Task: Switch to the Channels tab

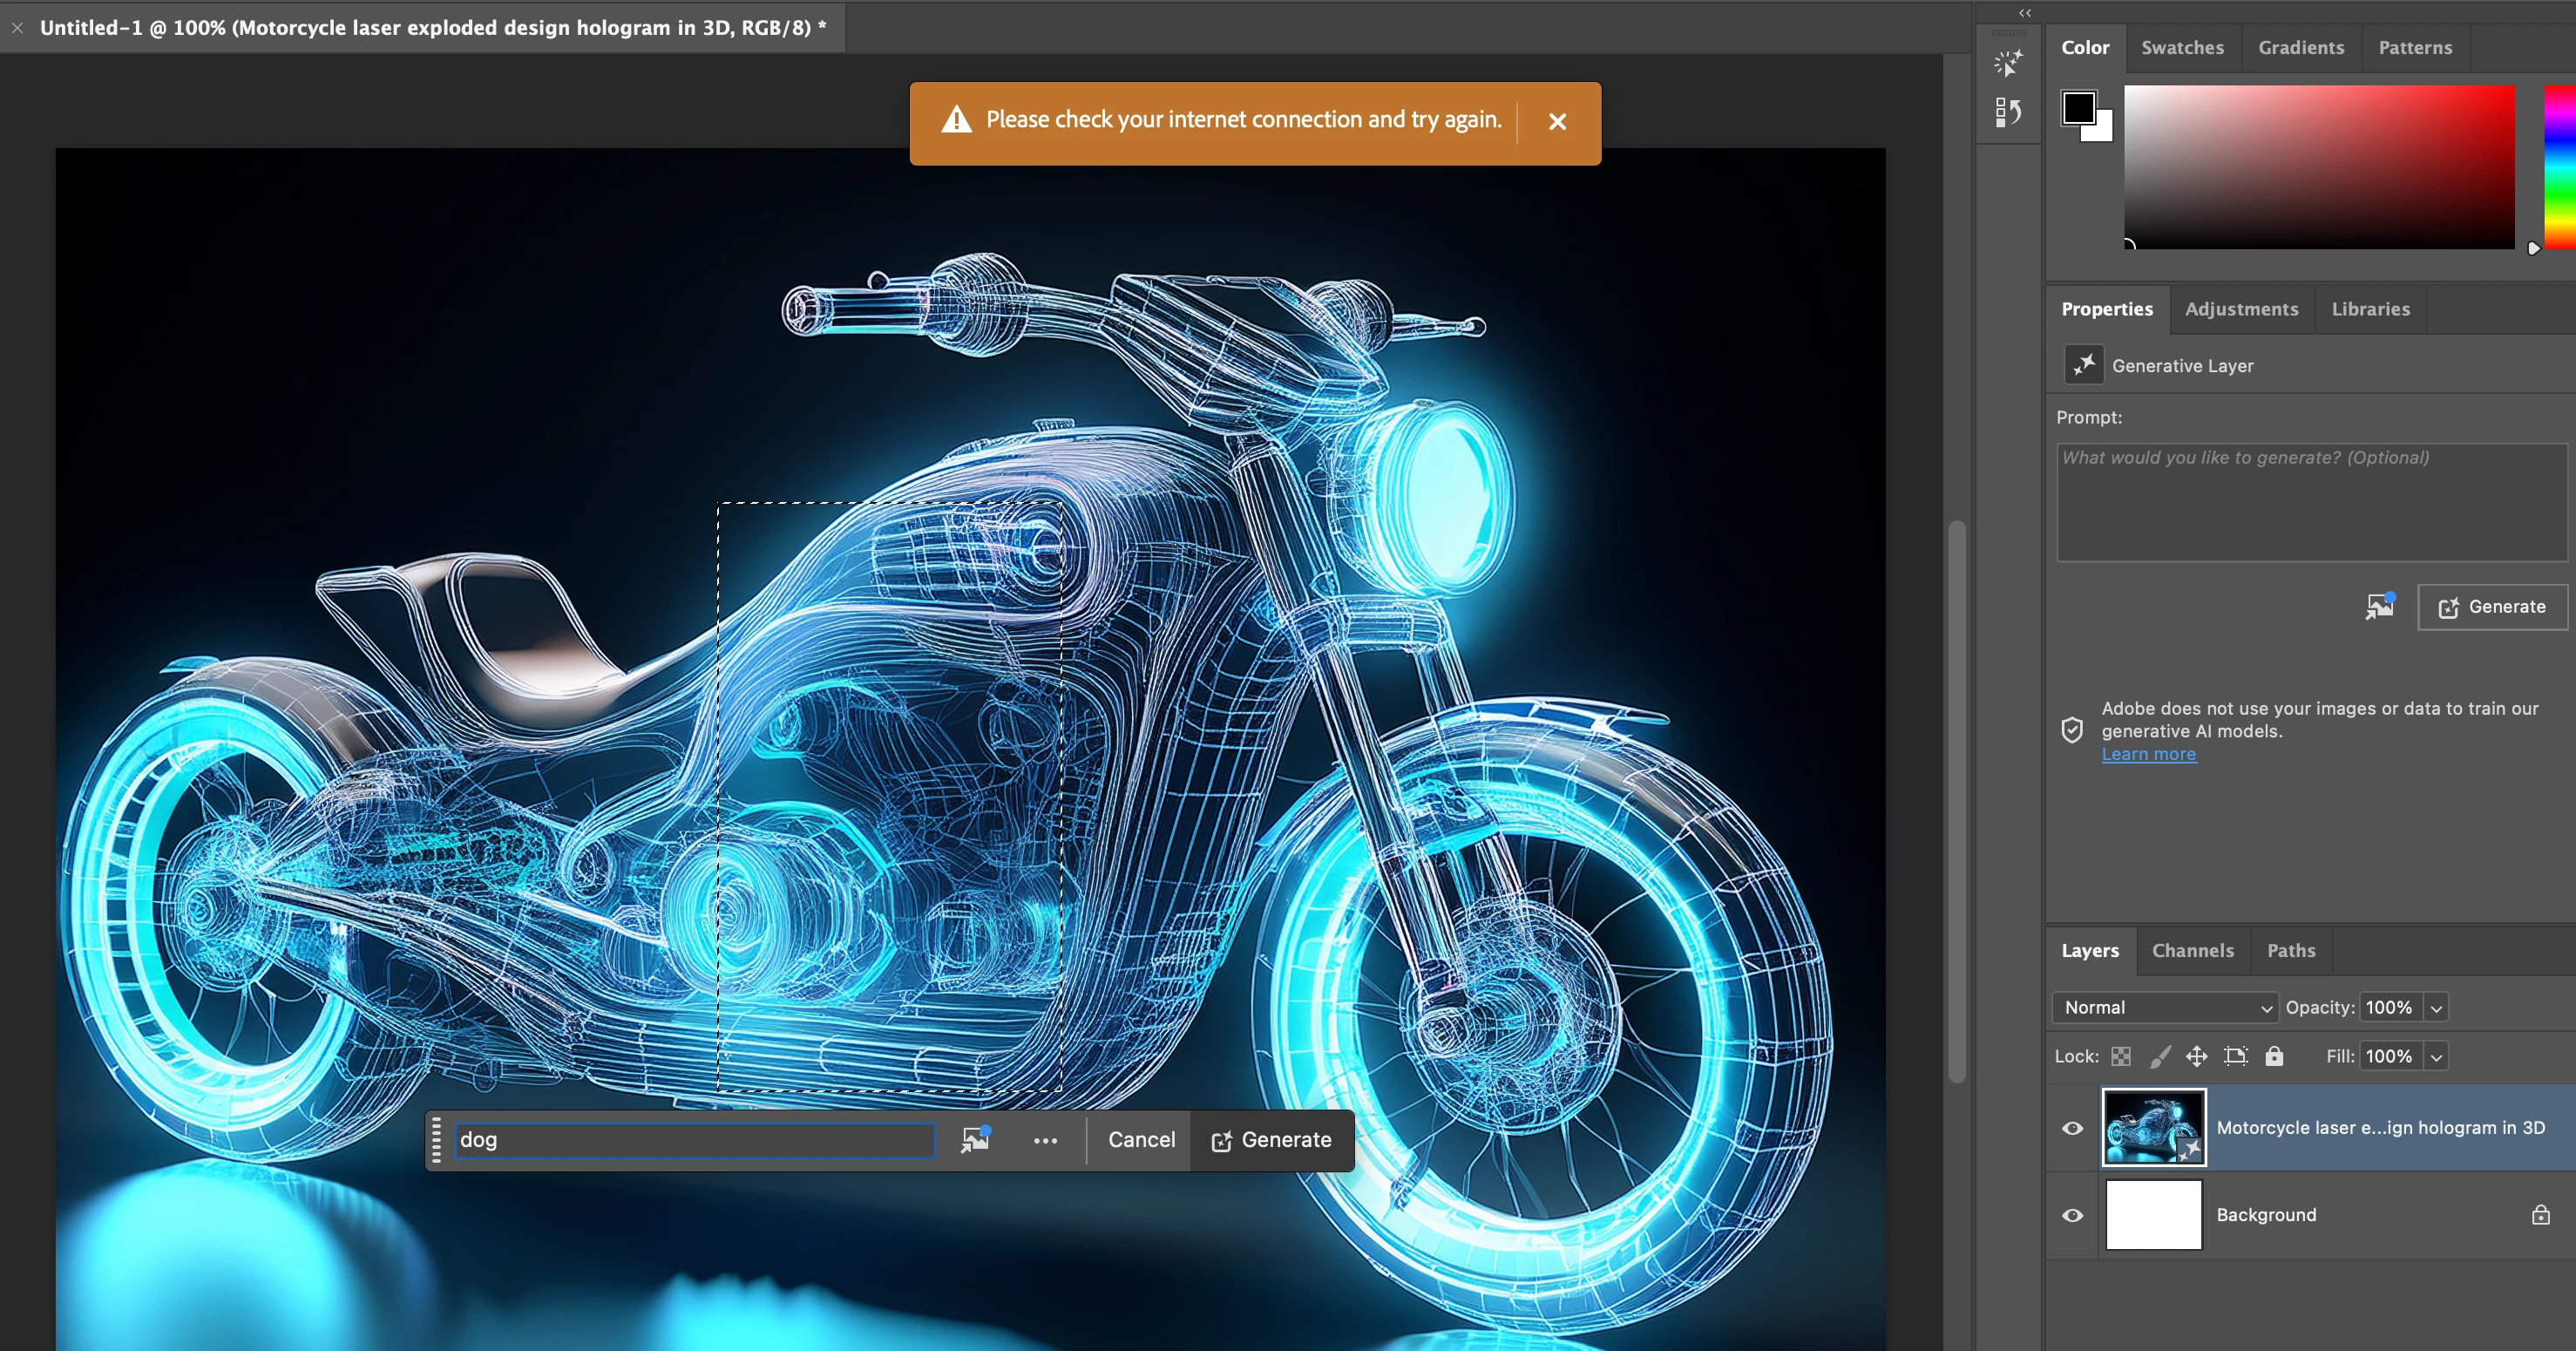Action: pos(2192,950)
